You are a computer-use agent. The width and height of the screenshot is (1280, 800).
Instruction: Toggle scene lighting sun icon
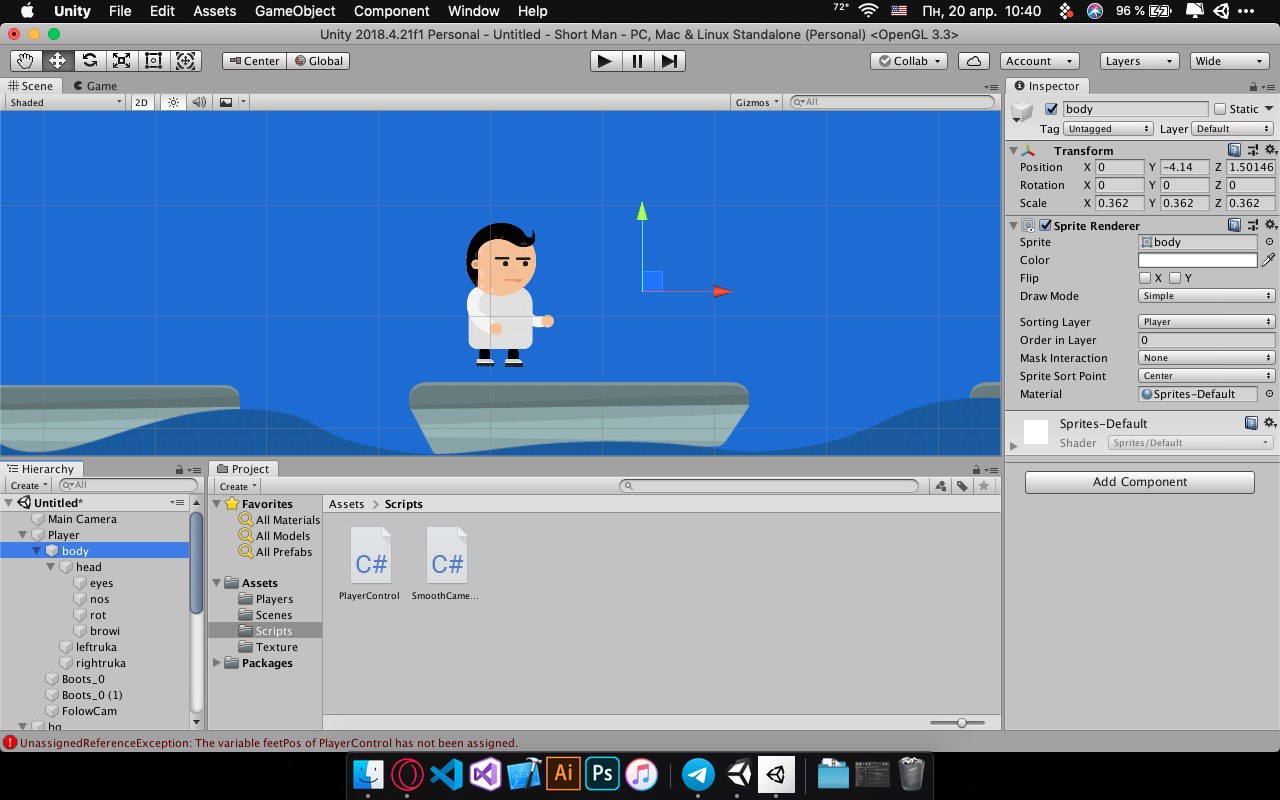[x=173, y=102]
